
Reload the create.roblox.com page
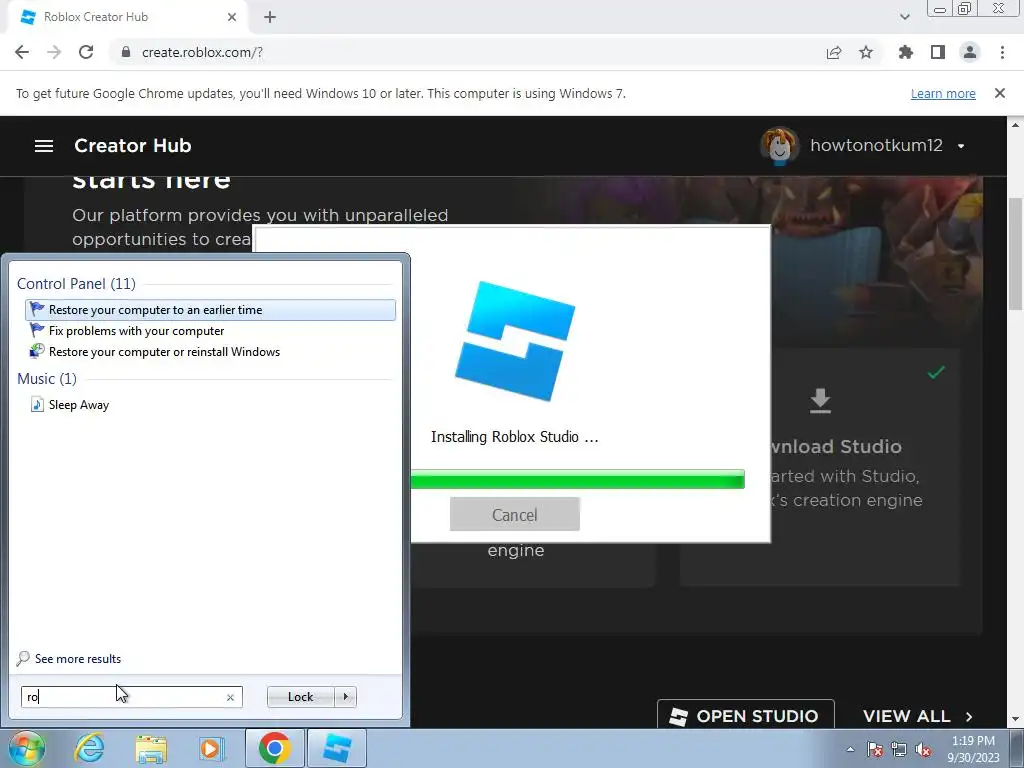(86, 52)
